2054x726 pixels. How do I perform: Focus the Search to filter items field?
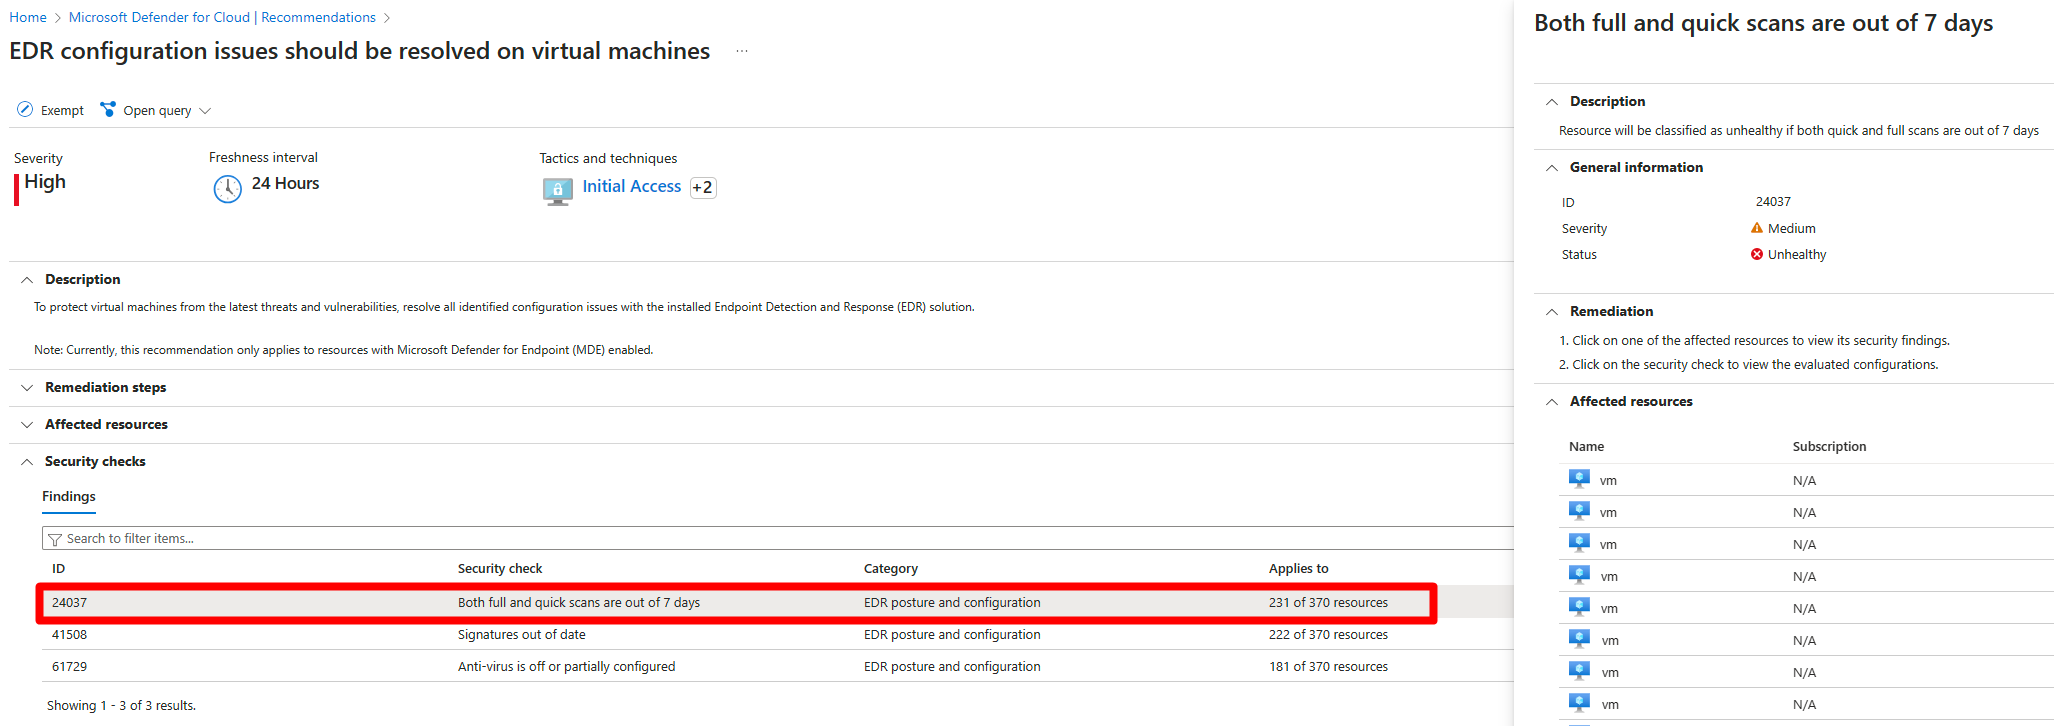pos(777,538)
